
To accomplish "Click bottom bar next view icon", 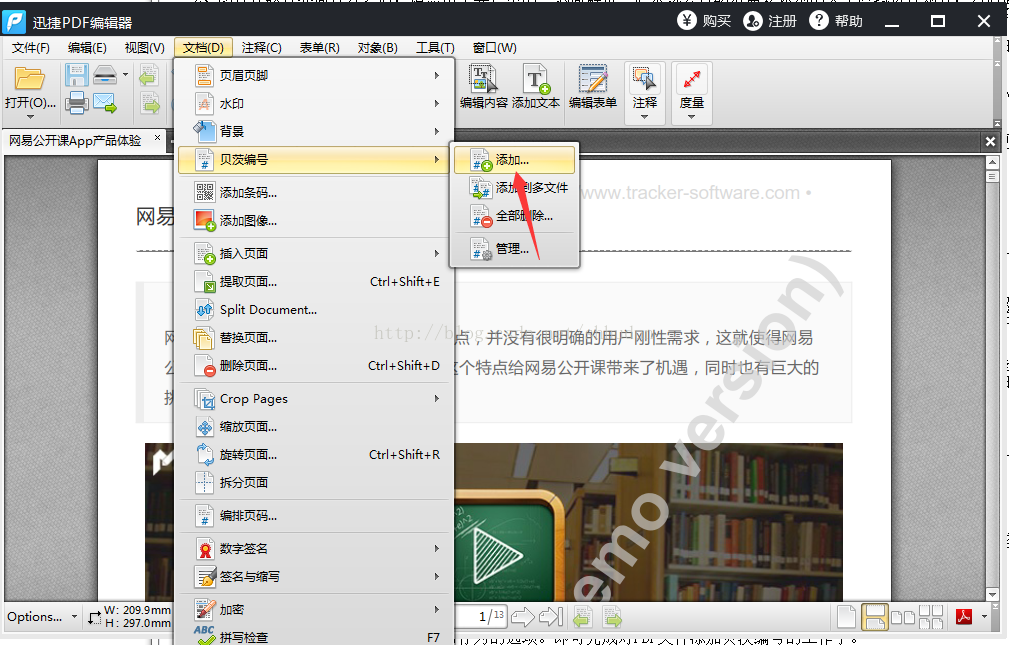I will click(612, 617).
